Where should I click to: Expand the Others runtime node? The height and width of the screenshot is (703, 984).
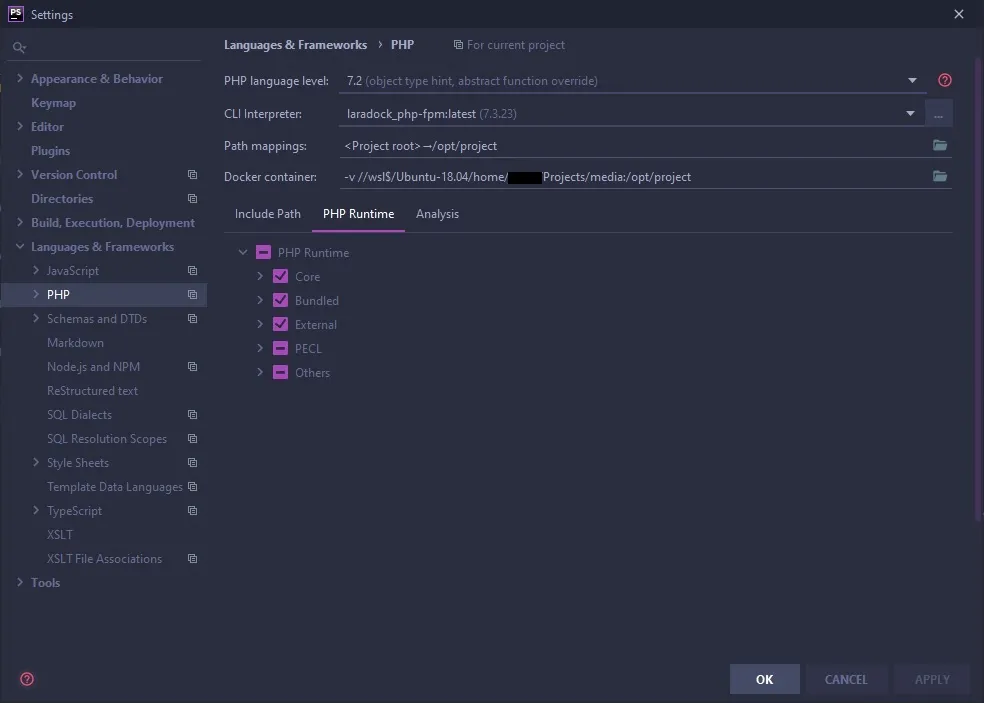[260, 372]
